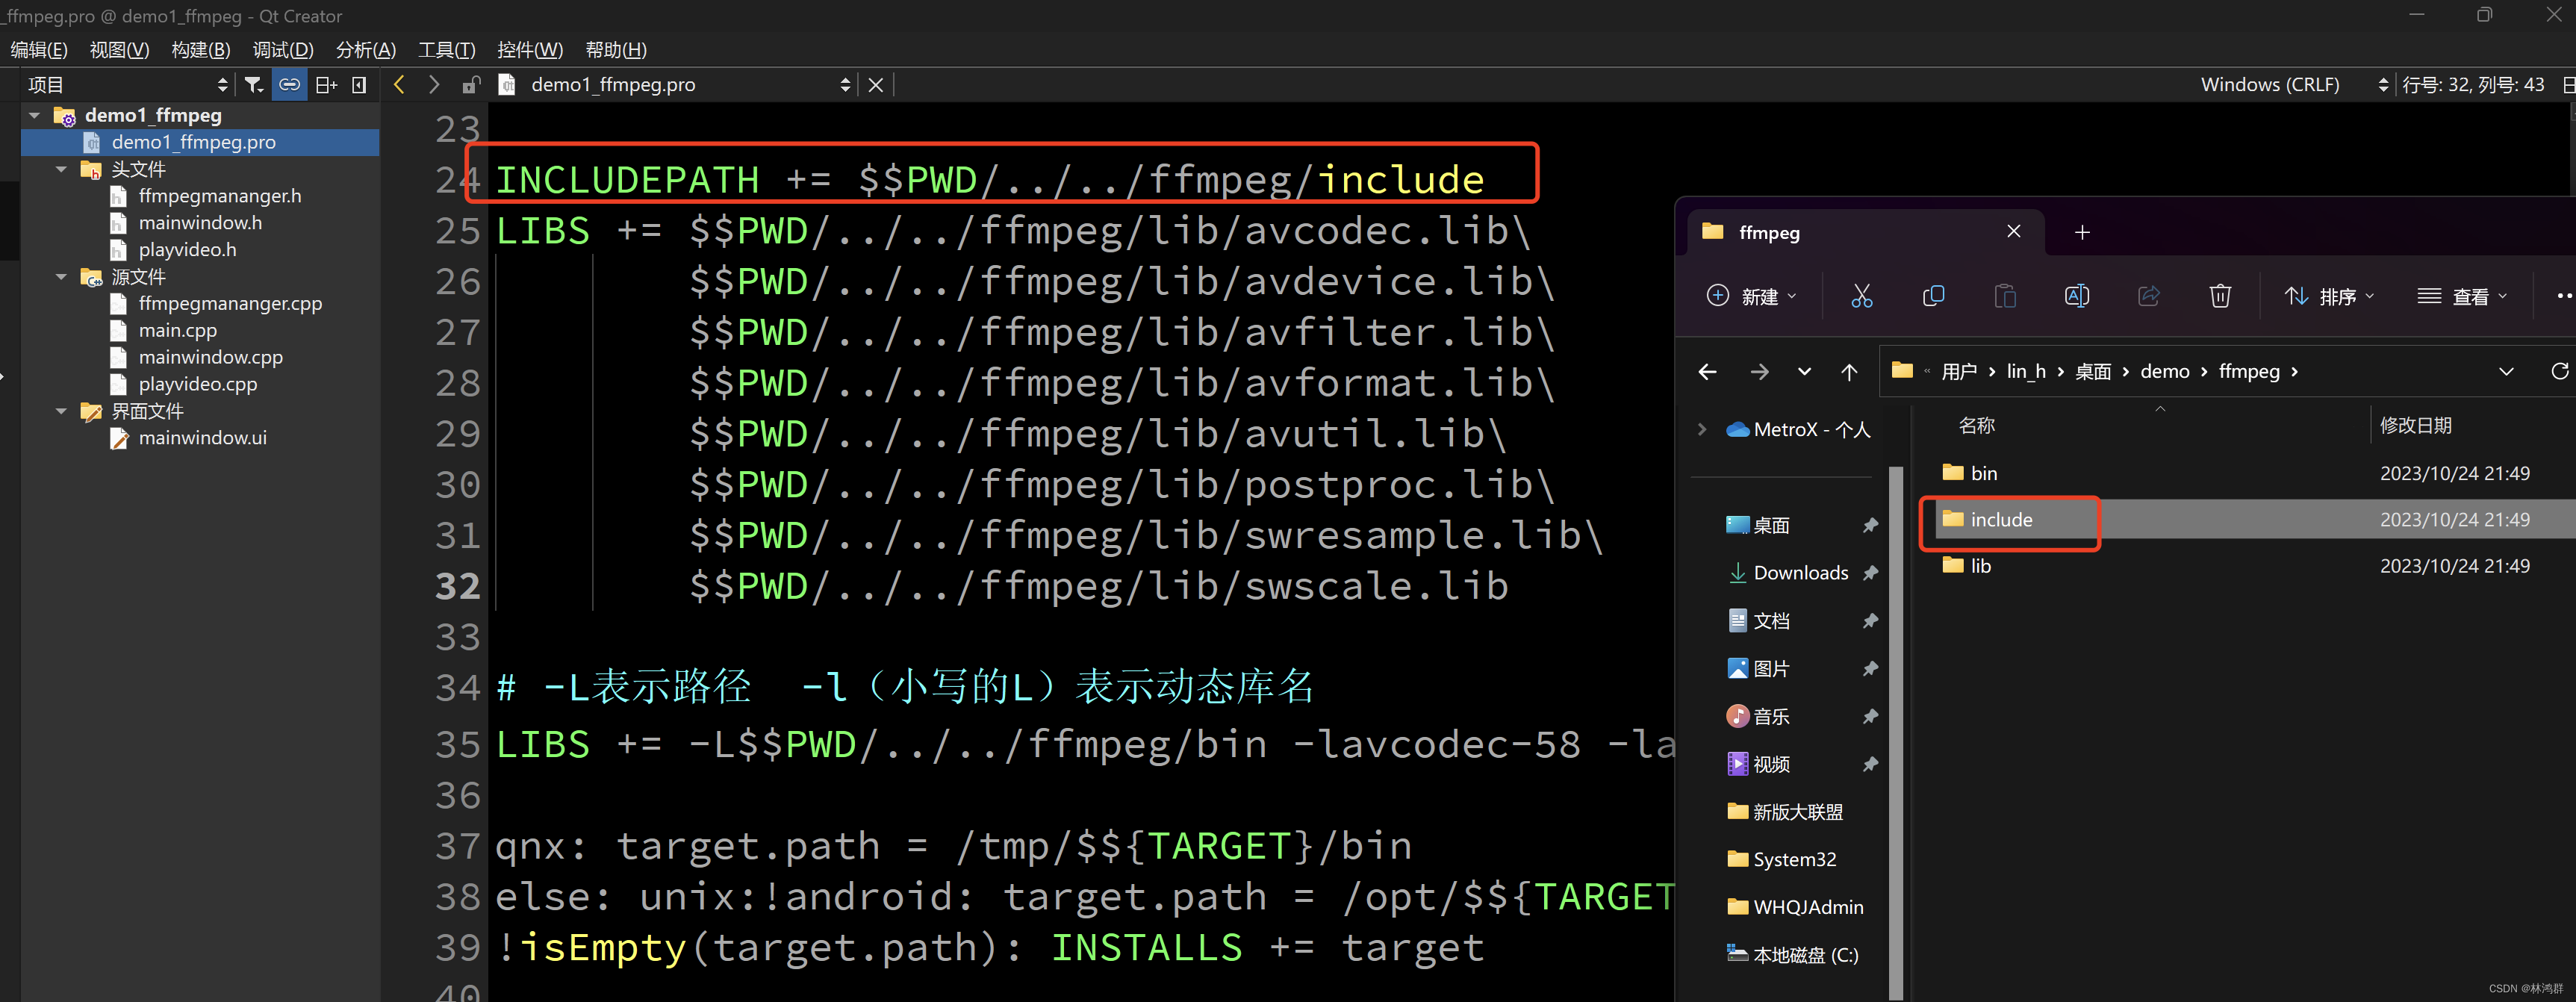The image size is (2576, 1002).
Task: Collapse the 源文件 folder in project tree
Action: click(x=61, y=277)
